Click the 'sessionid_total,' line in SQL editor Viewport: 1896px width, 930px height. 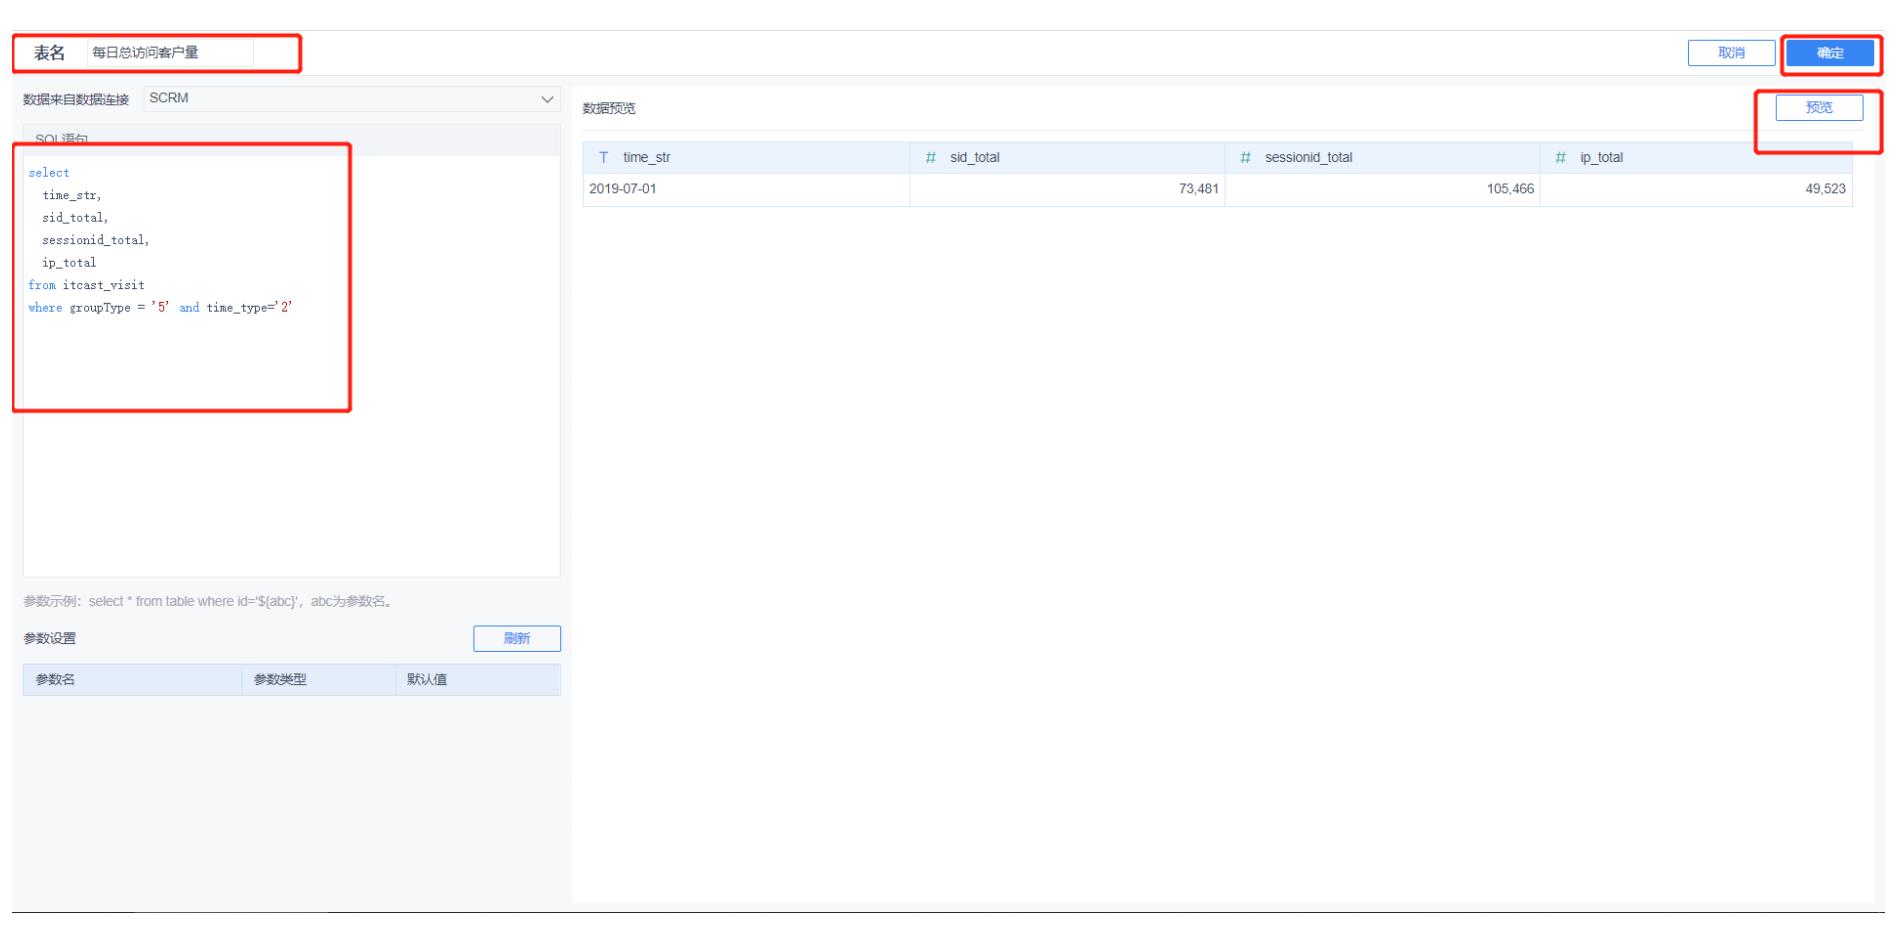point(96,240)
